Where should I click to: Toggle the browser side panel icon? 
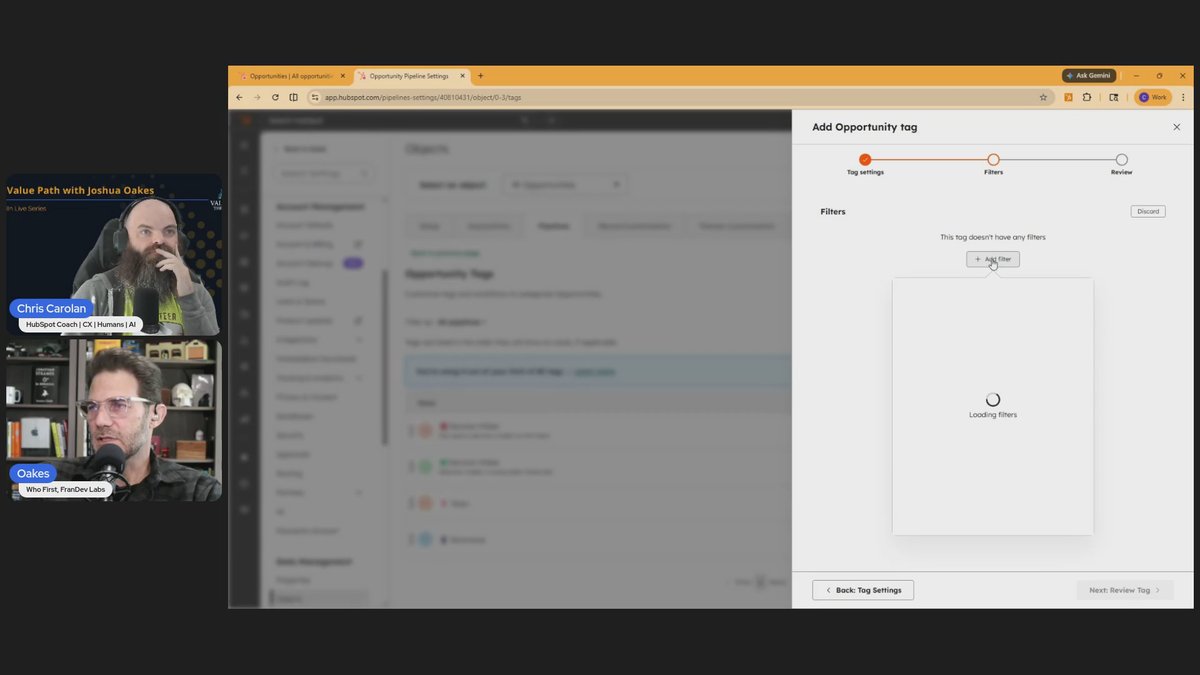click(x=293, y=97)
